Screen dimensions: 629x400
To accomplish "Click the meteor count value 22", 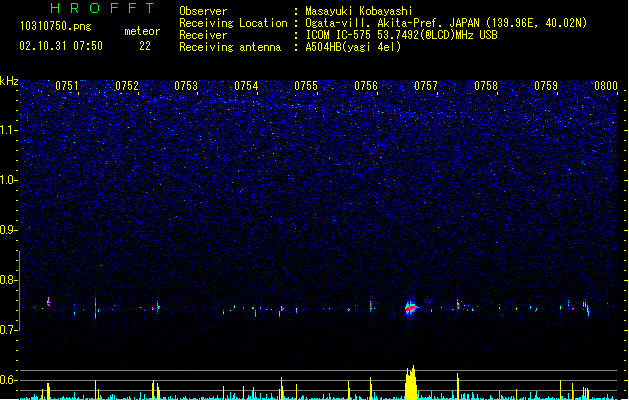I will tap(145, 46).
